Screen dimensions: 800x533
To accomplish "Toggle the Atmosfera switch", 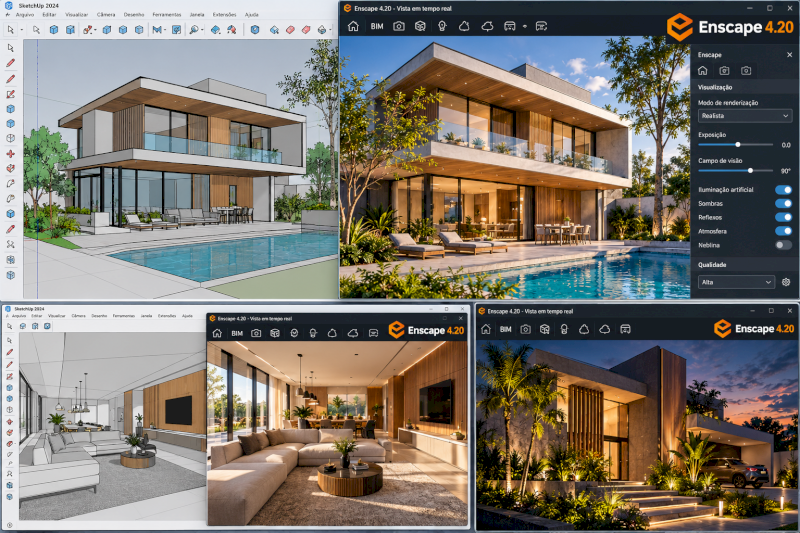I will click(x=783, y=231).
